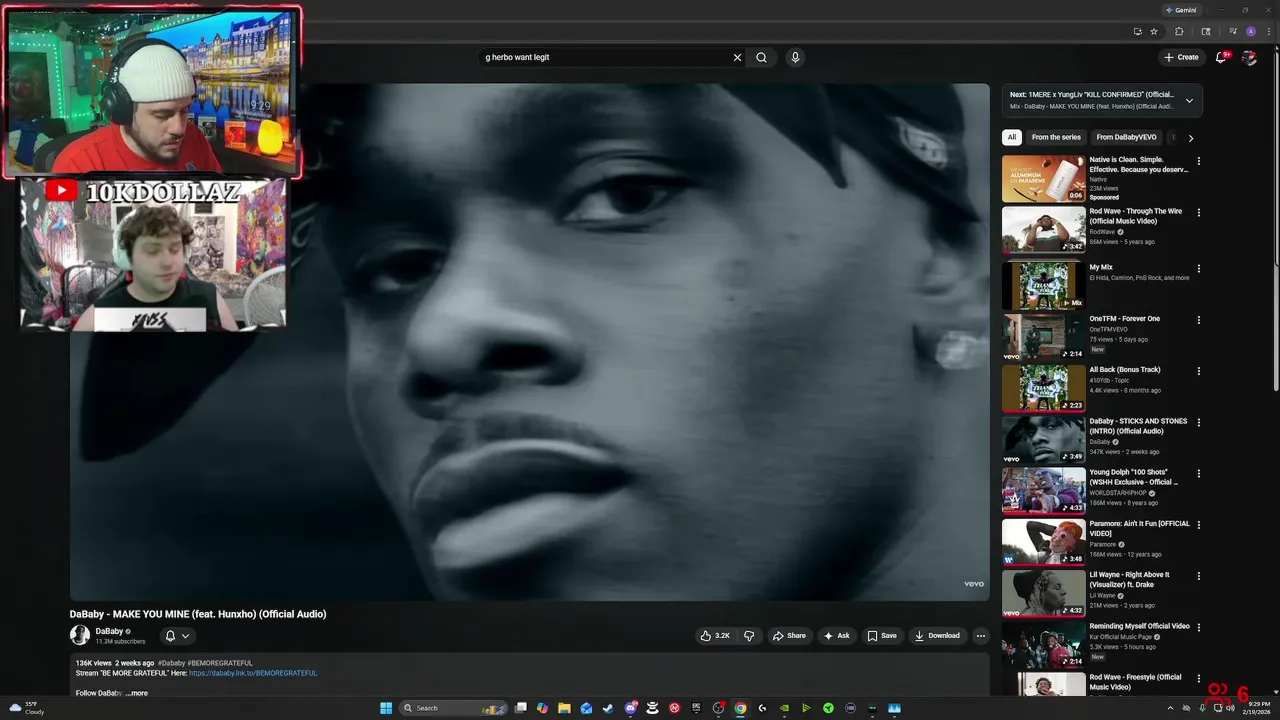Open DaBaby STICKS AND STONES thumbnail
1280x720 pixels.
click(x=1043, y=440)
